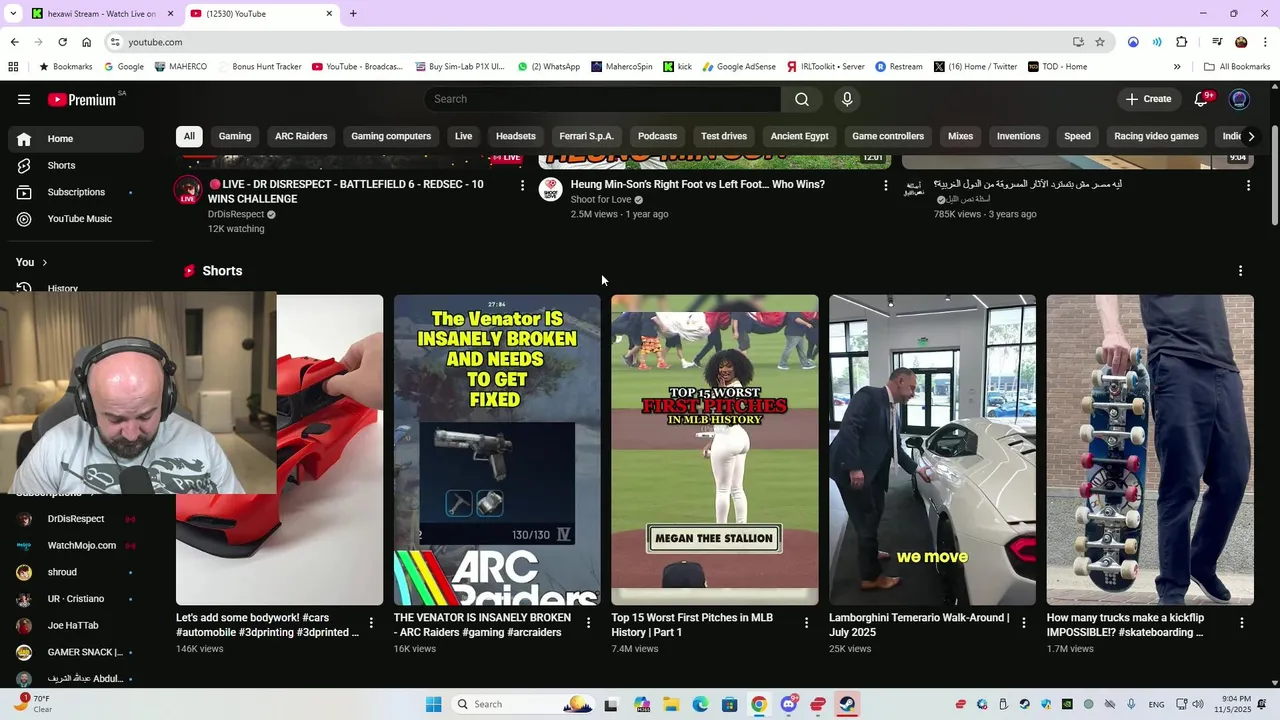Image resolution: width=1280 pixels, height=720 pixels.
Task: Open the YouTube guide hamburger menu
Action: coord(24,99)
